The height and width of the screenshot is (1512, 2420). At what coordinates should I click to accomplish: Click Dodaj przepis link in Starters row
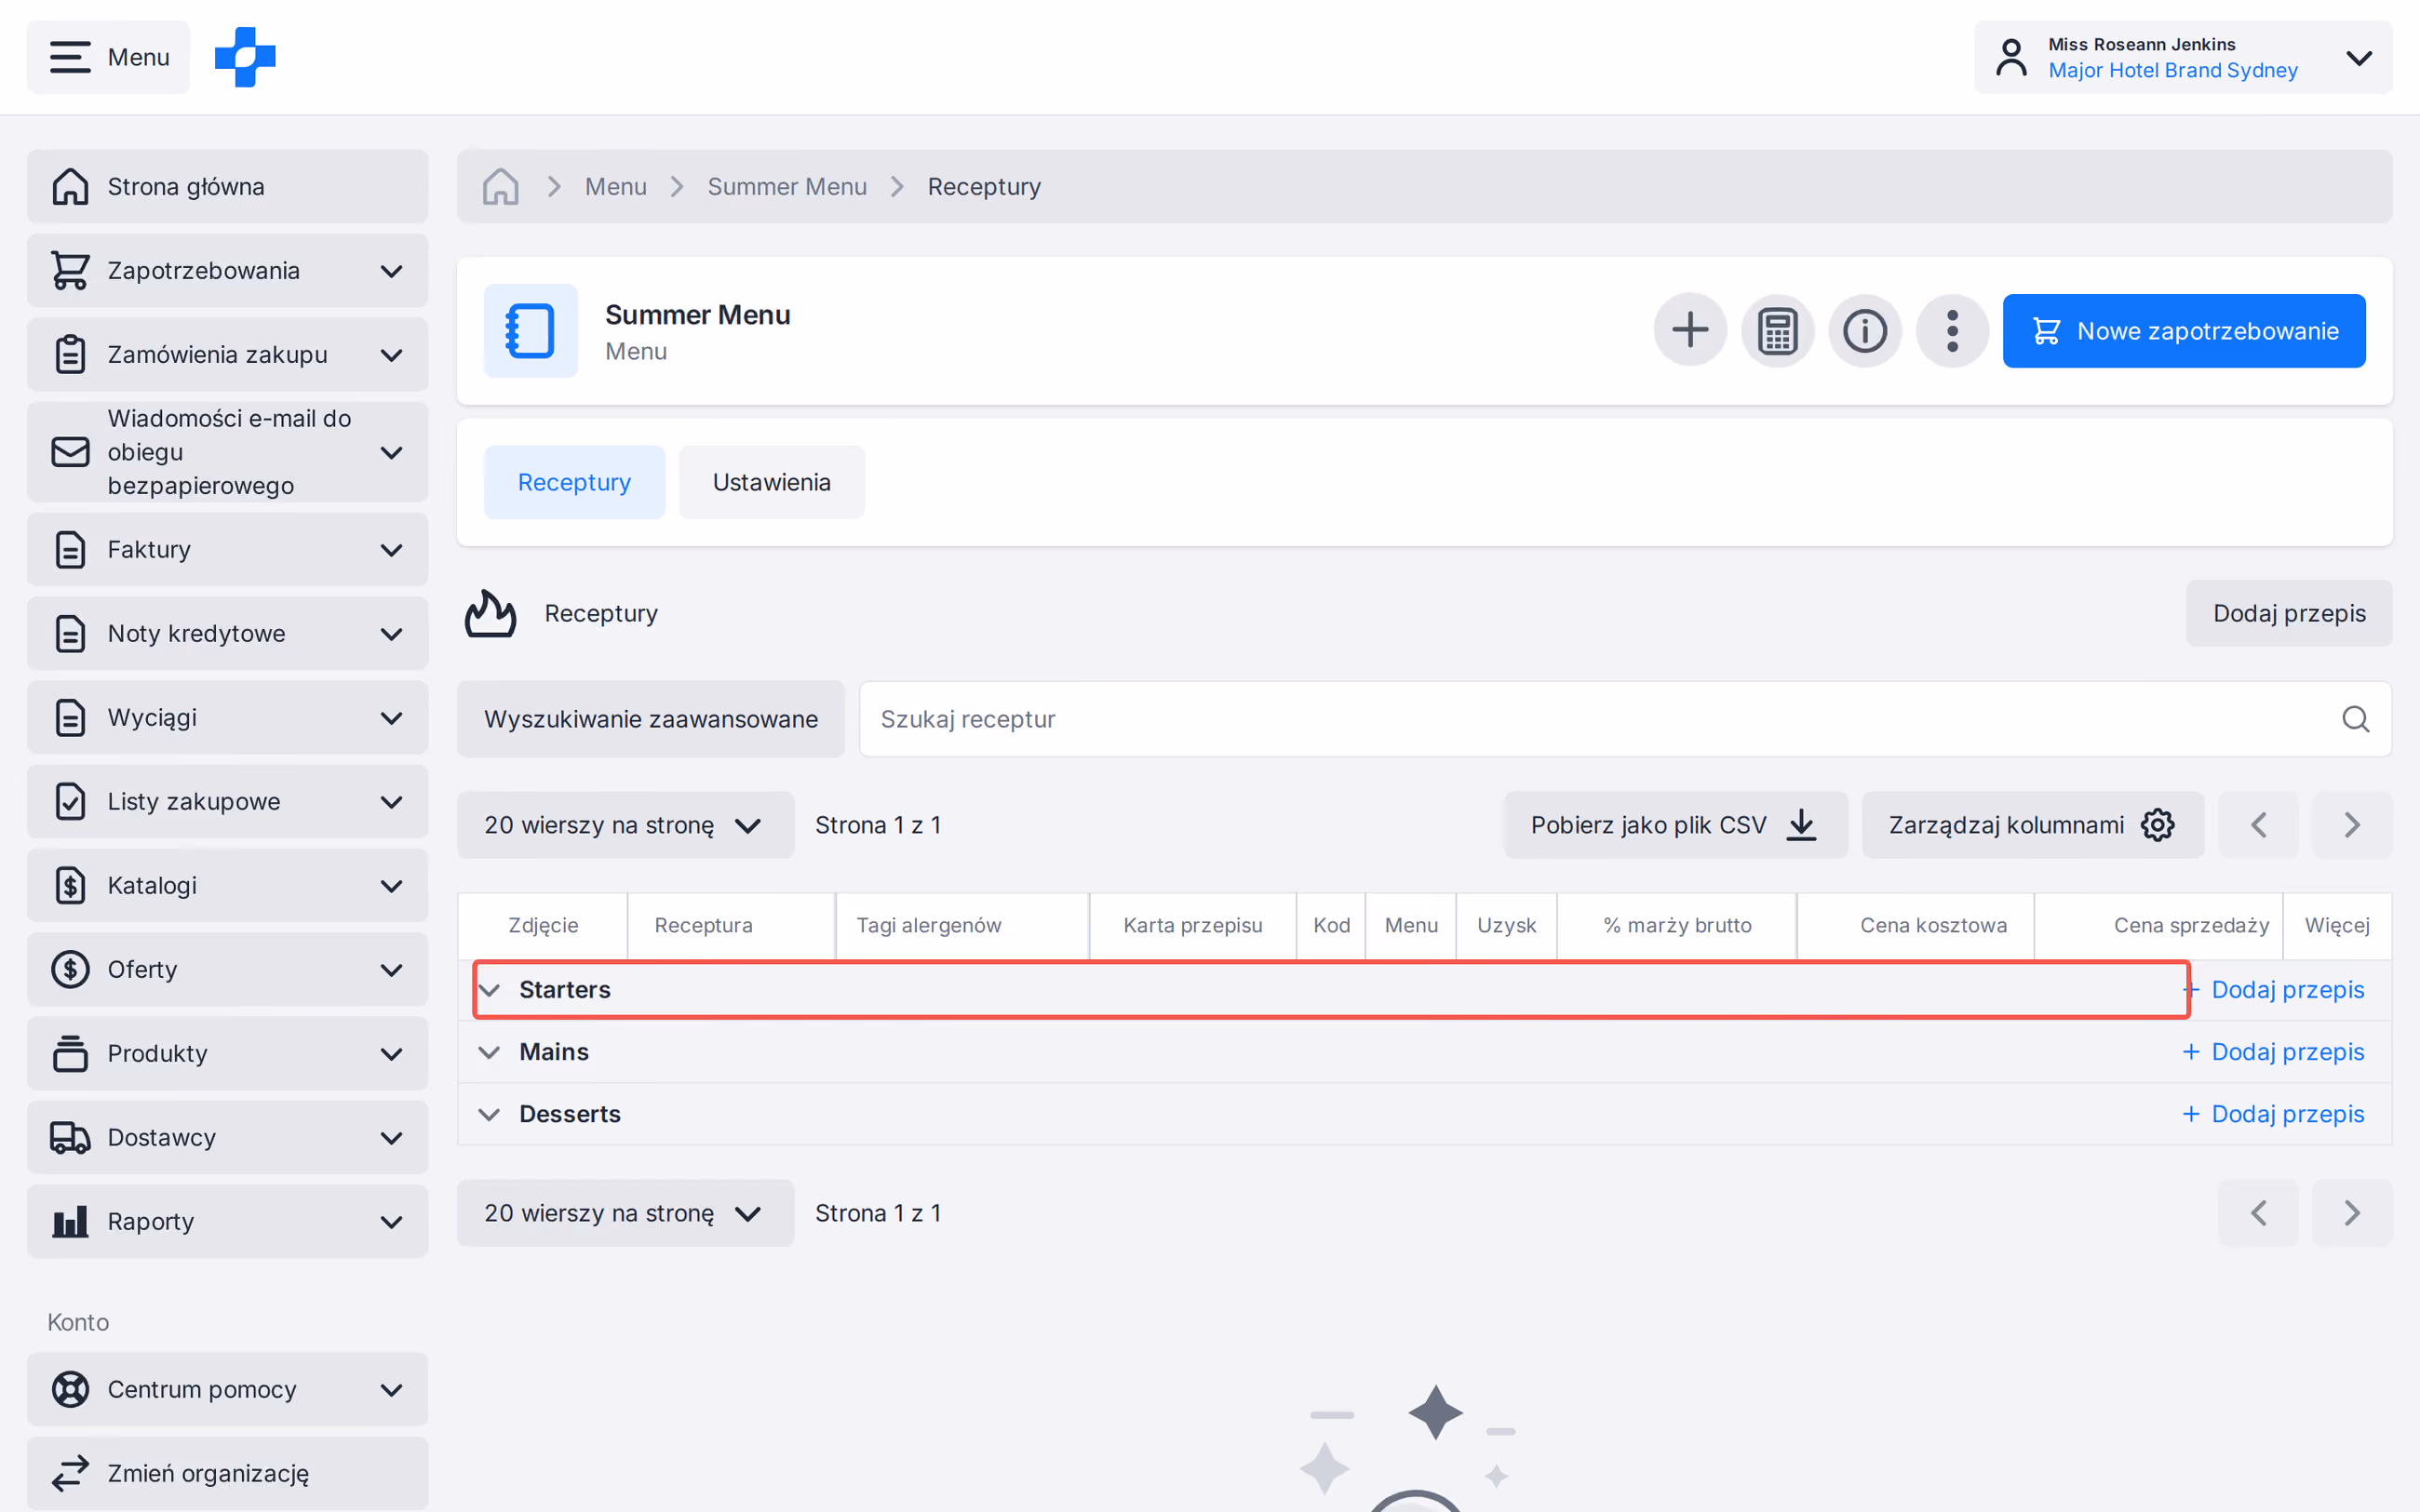click(2273, 989)
